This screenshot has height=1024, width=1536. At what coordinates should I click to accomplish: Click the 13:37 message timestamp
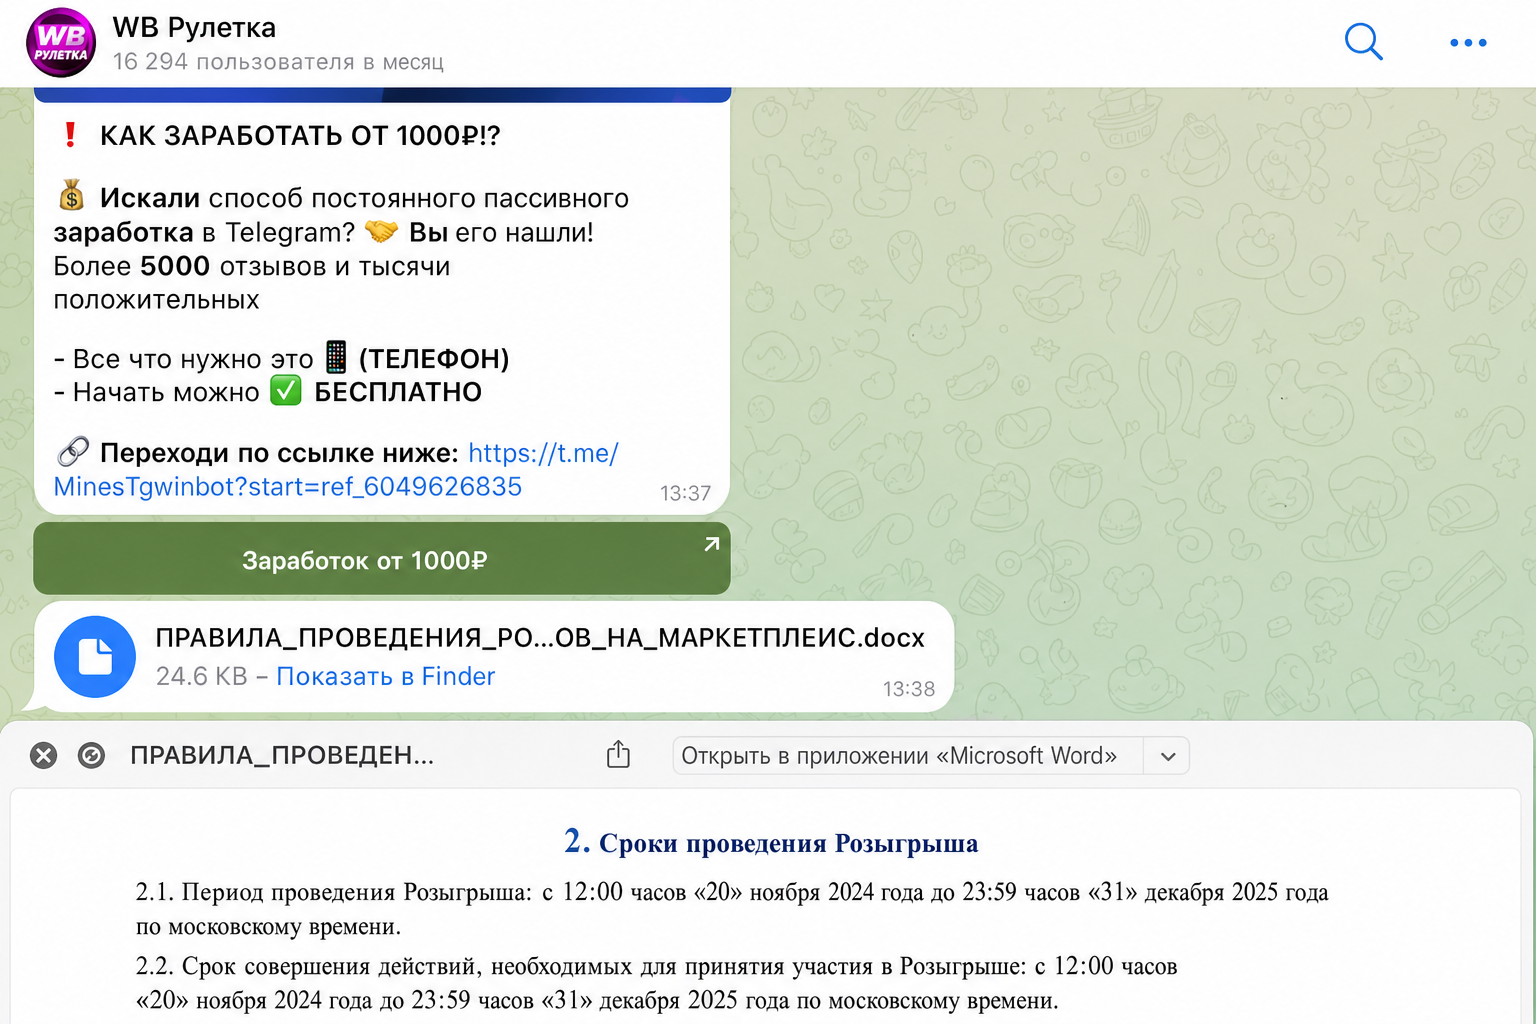coord(685,493)
